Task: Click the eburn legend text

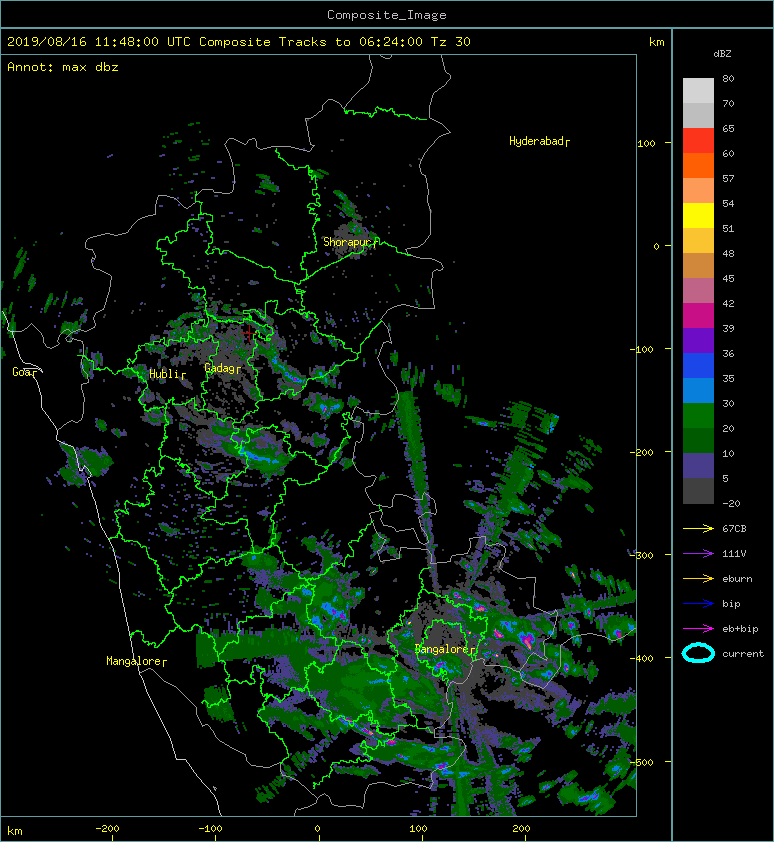Action: [737, 579]
